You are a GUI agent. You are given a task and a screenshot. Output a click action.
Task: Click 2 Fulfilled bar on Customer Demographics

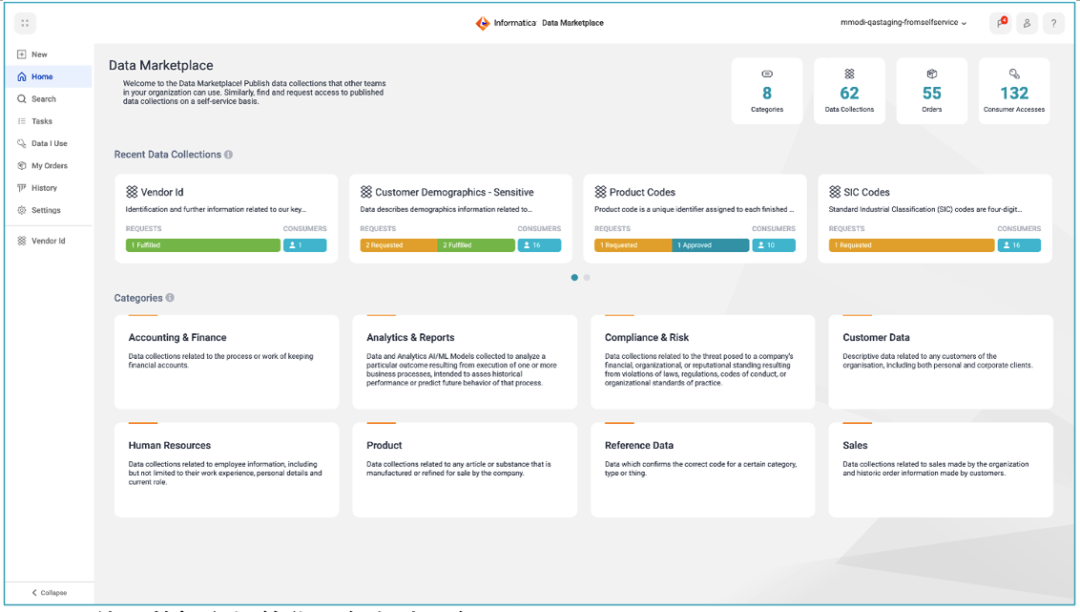(x=476, y=245)
